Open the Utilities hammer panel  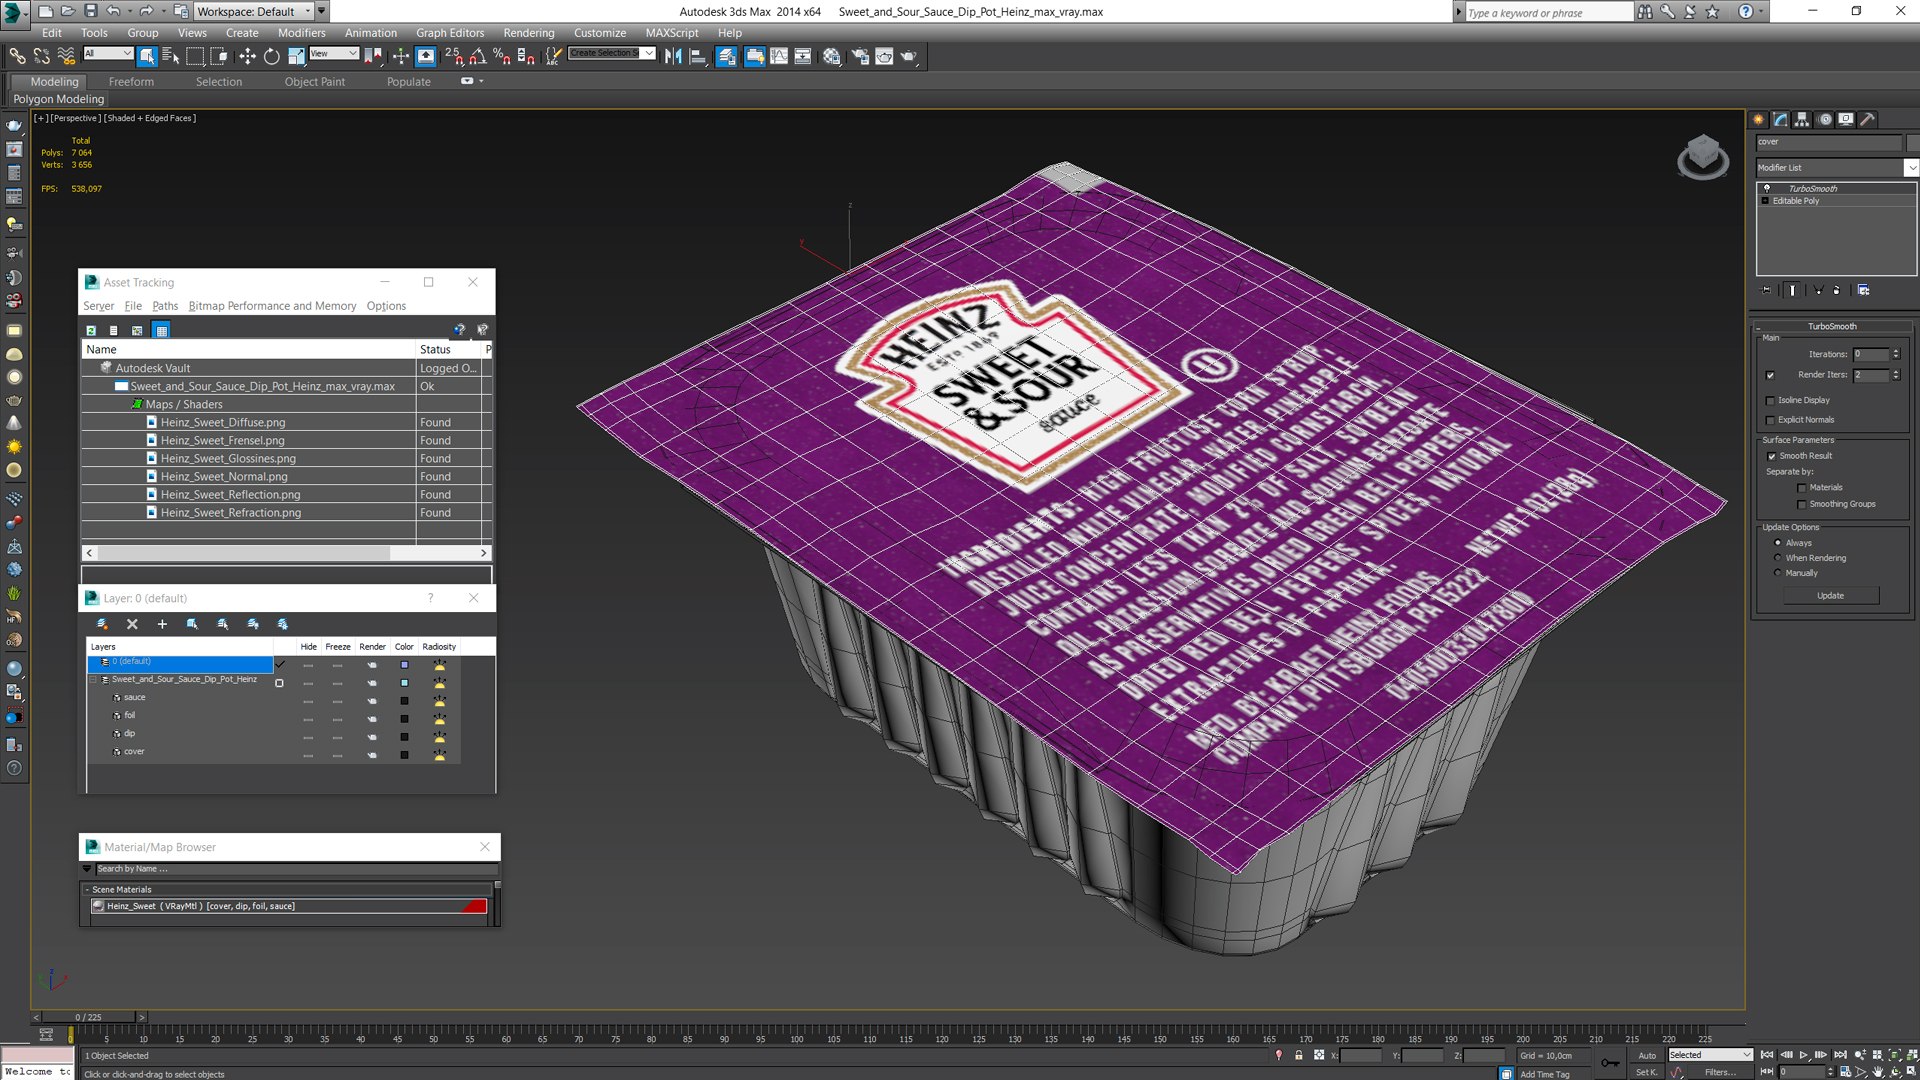[1867, 119]
